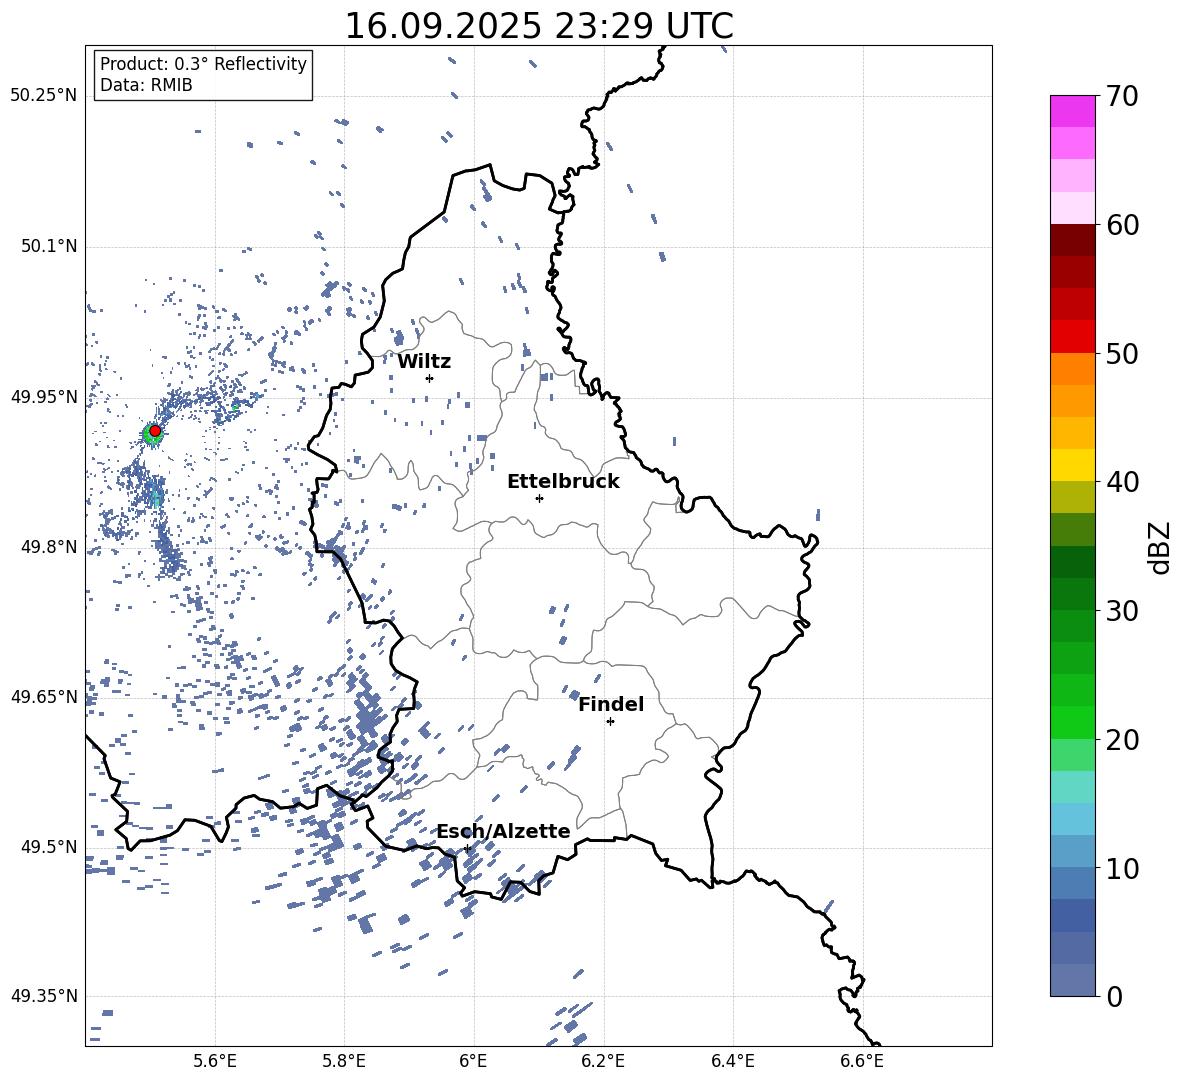This screenshot has height=1081, width=1184.
Task: Click the dBZ colorbar axis label
Action: 1161,548
